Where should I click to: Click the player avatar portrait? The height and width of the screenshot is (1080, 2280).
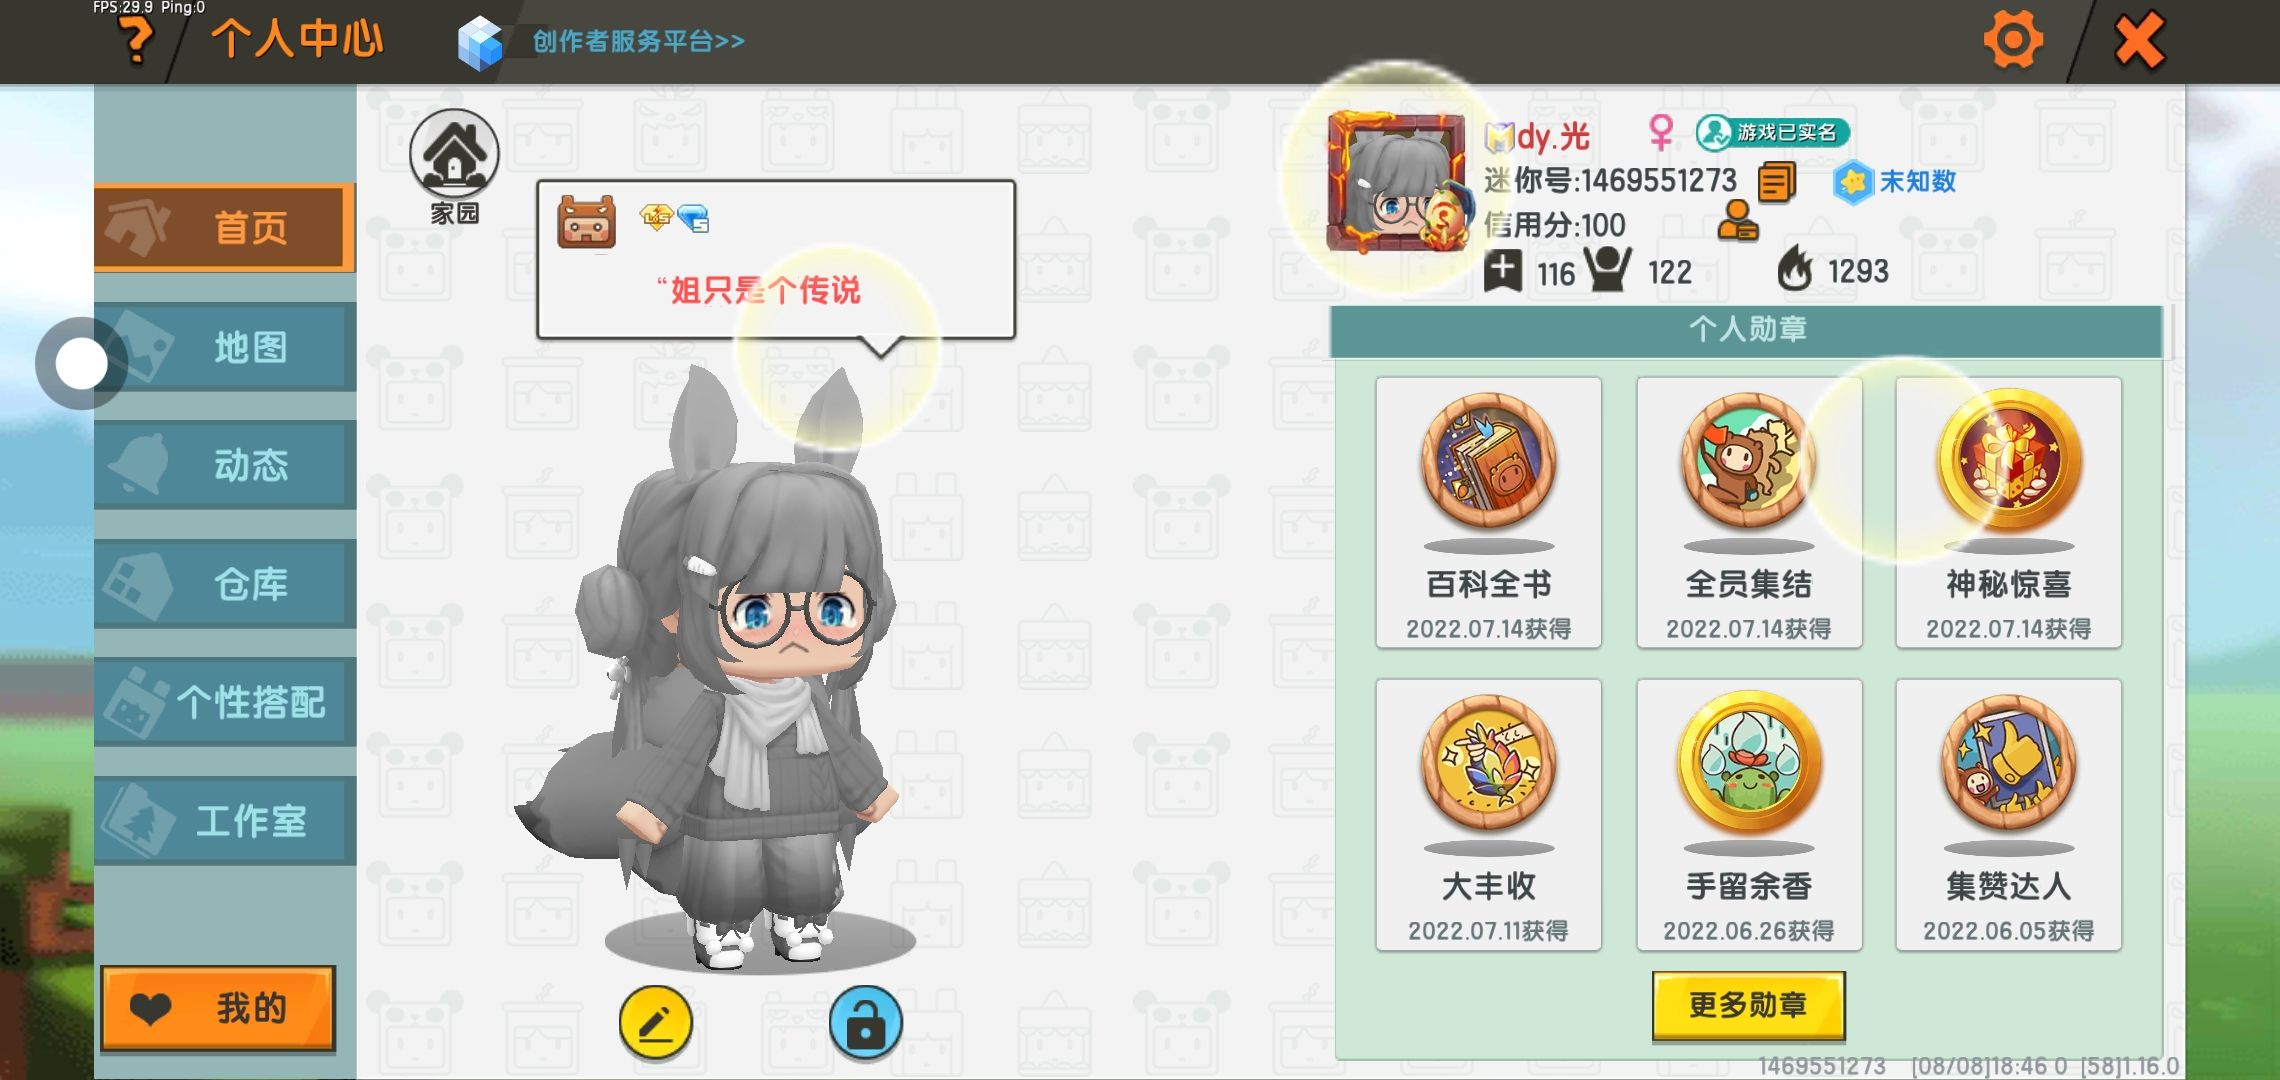1398,182
